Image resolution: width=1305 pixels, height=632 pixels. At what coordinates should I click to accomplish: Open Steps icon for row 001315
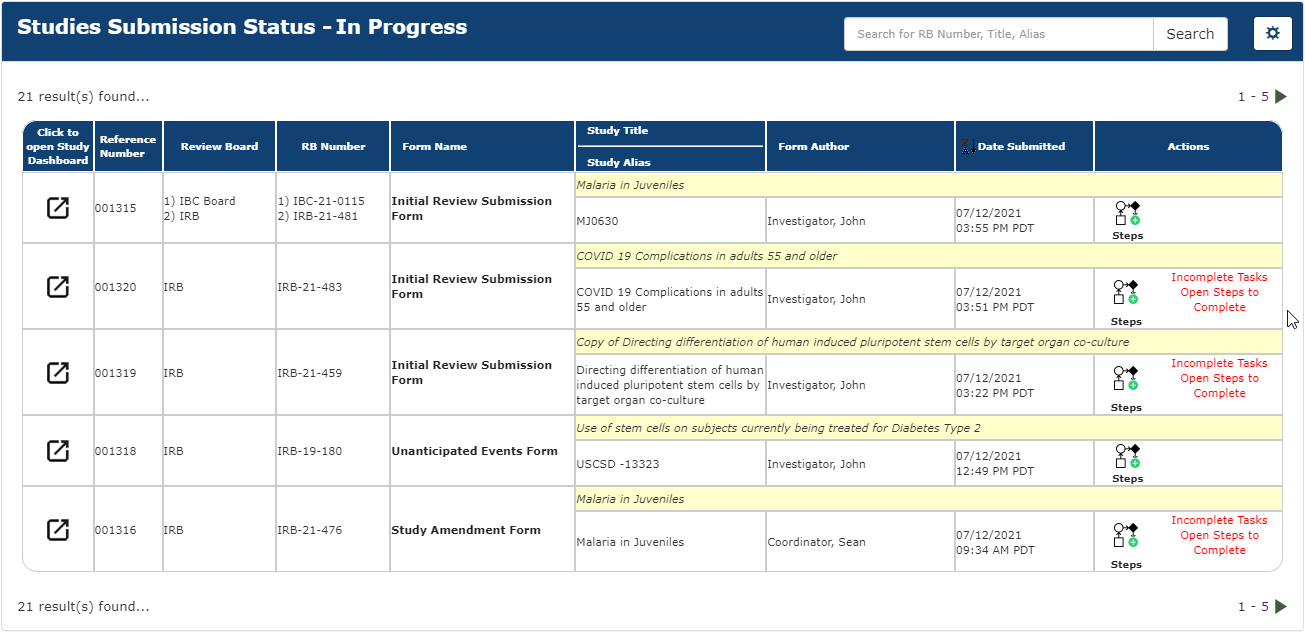click(1127, 213)
